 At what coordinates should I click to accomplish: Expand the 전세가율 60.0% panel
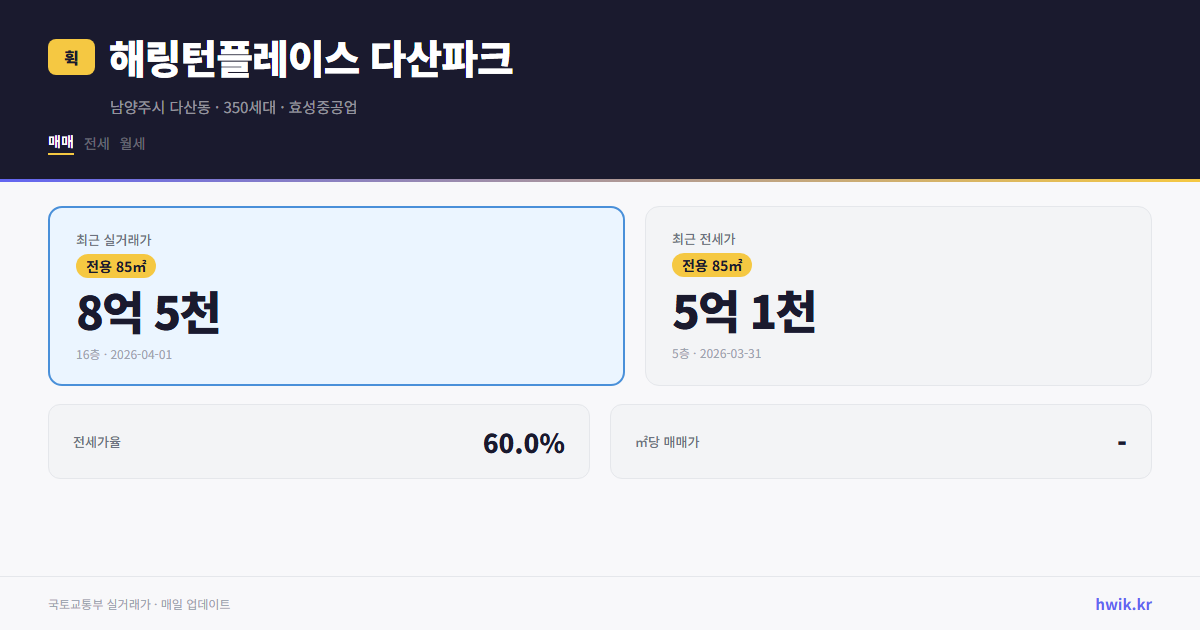pos(319,441)
